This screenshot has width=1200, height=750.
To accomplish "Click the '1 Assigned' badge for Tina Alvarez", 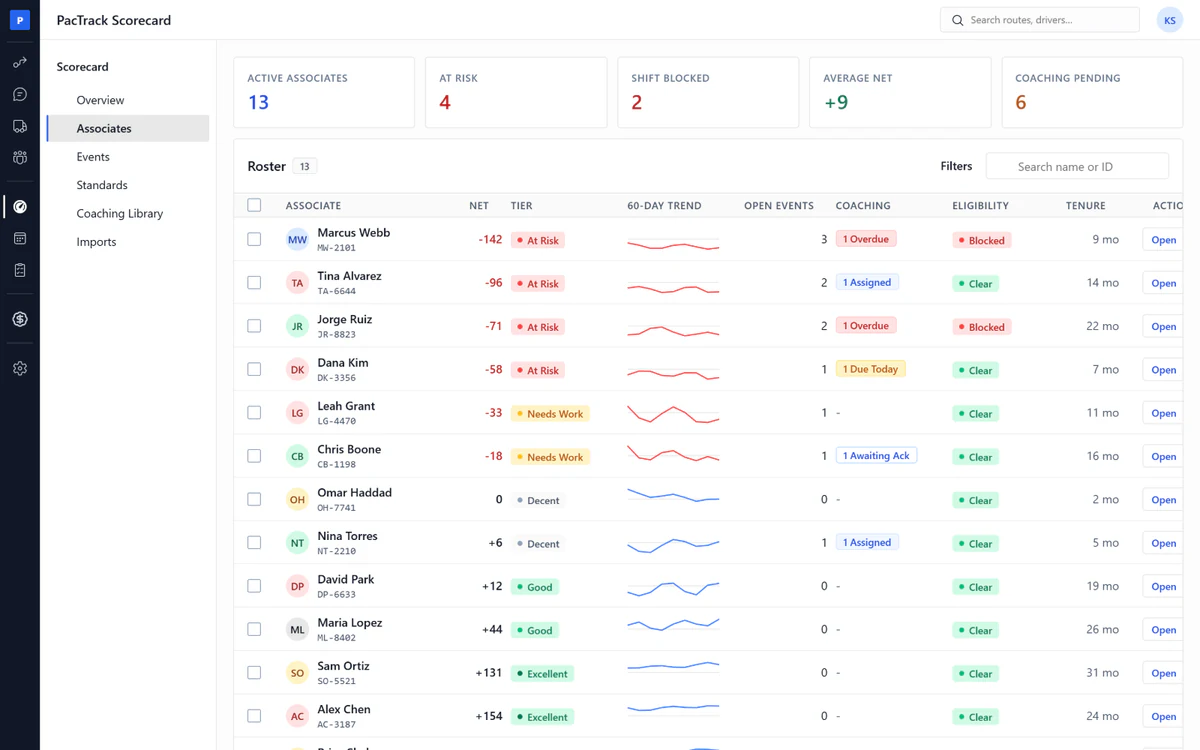I will click(867, 282).
